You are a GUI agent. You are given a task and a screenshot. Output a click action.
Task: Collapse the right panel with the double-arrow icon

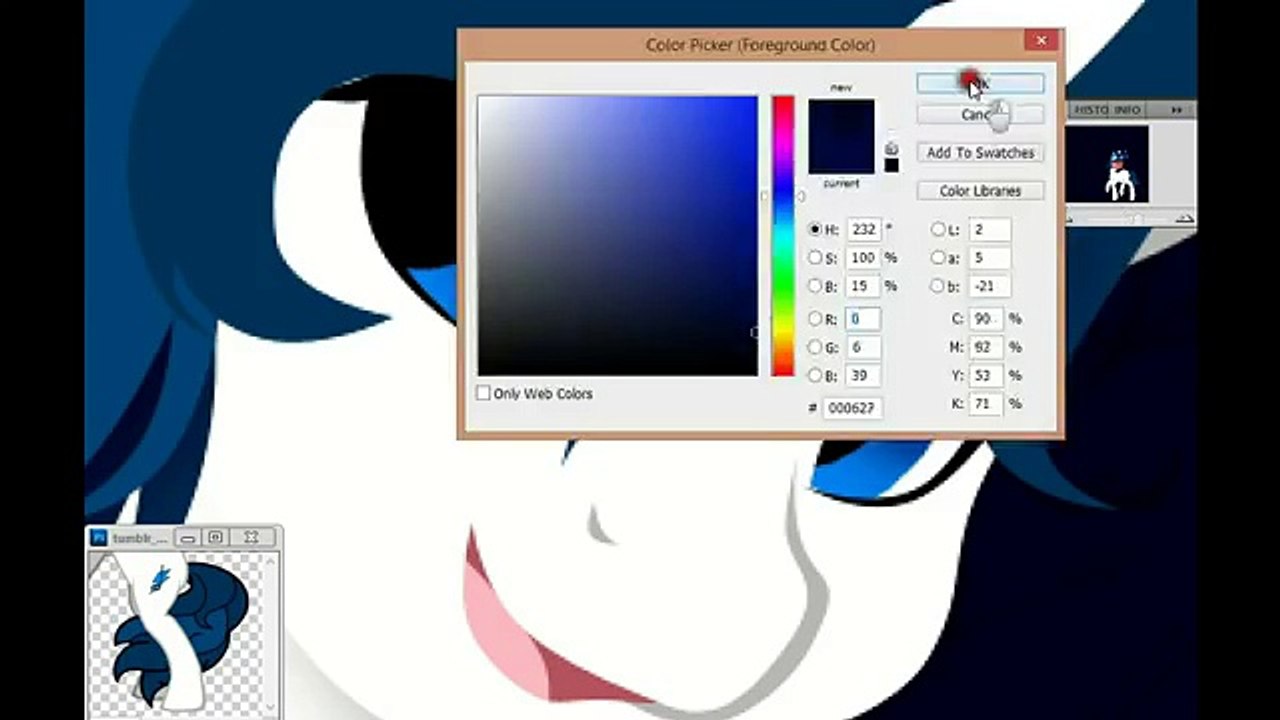(x=1177, y=109)
